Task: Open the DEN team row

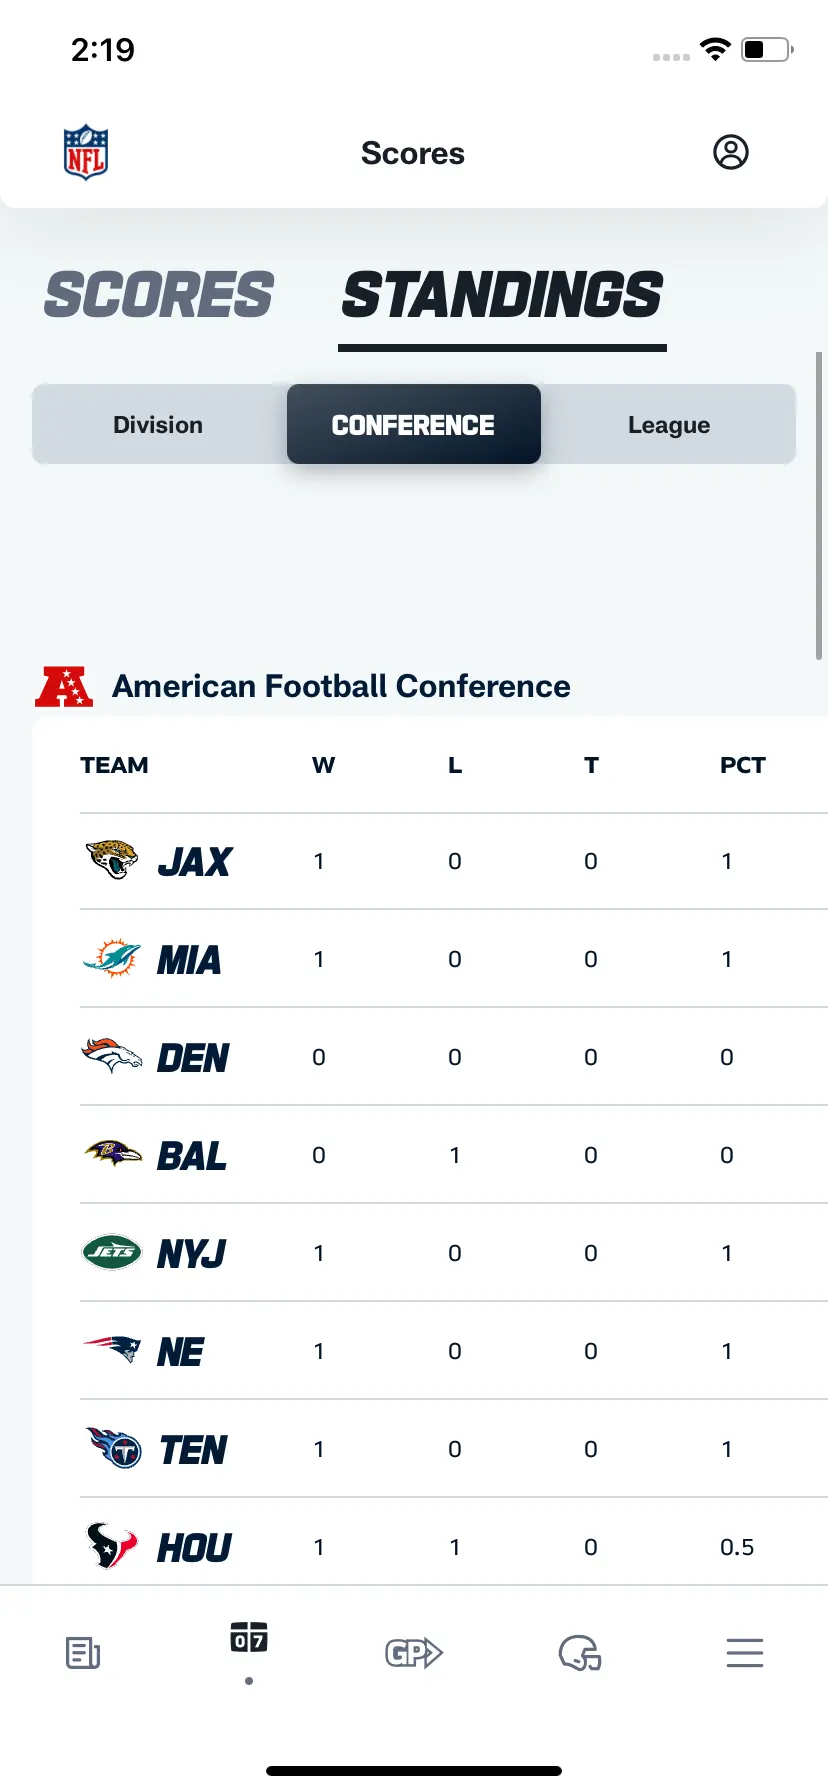Action: [x=454, y=1057]
